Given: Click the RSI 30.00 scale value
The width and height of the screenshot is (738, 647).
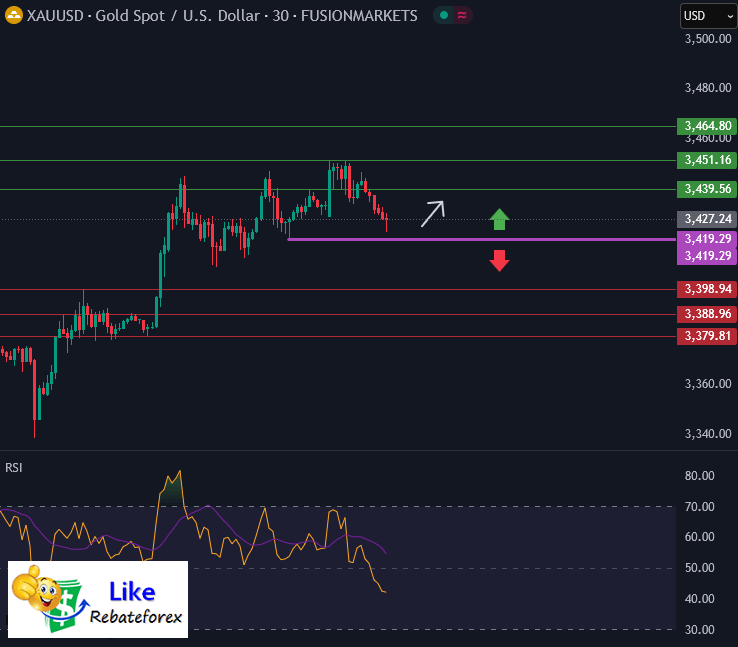Looking at the screenshot, I should 699,630.
